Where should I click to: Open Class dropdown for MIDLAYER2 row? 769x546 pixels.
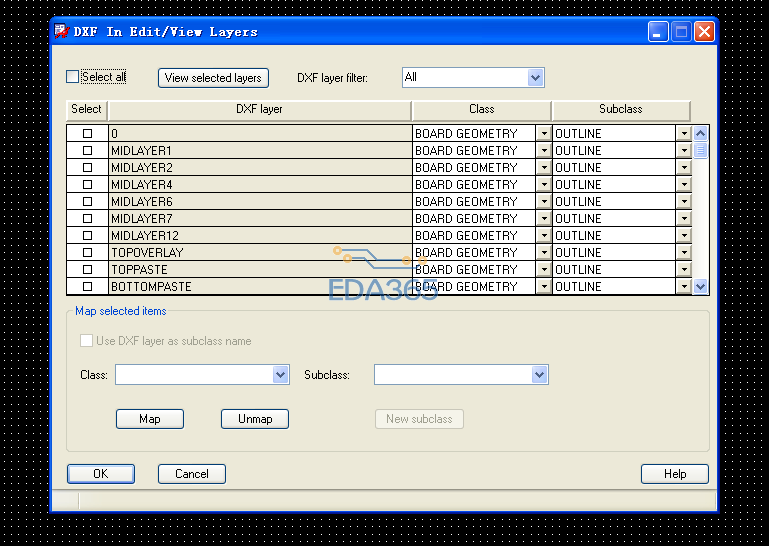tap(544, 168)
